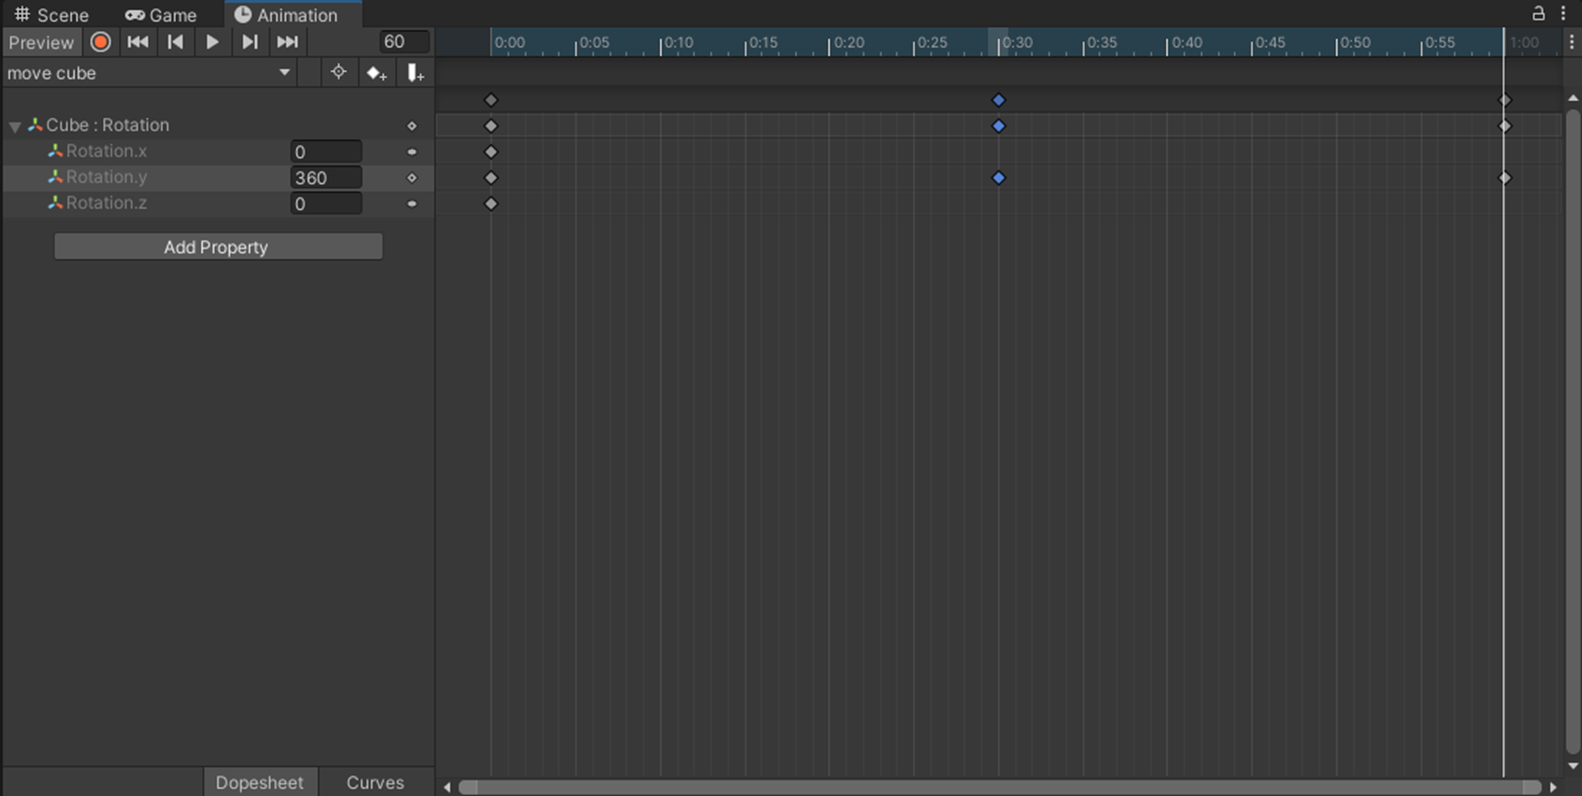Enable keyframe recording mode
The image size is (1582, 796).
coord(100,42)
